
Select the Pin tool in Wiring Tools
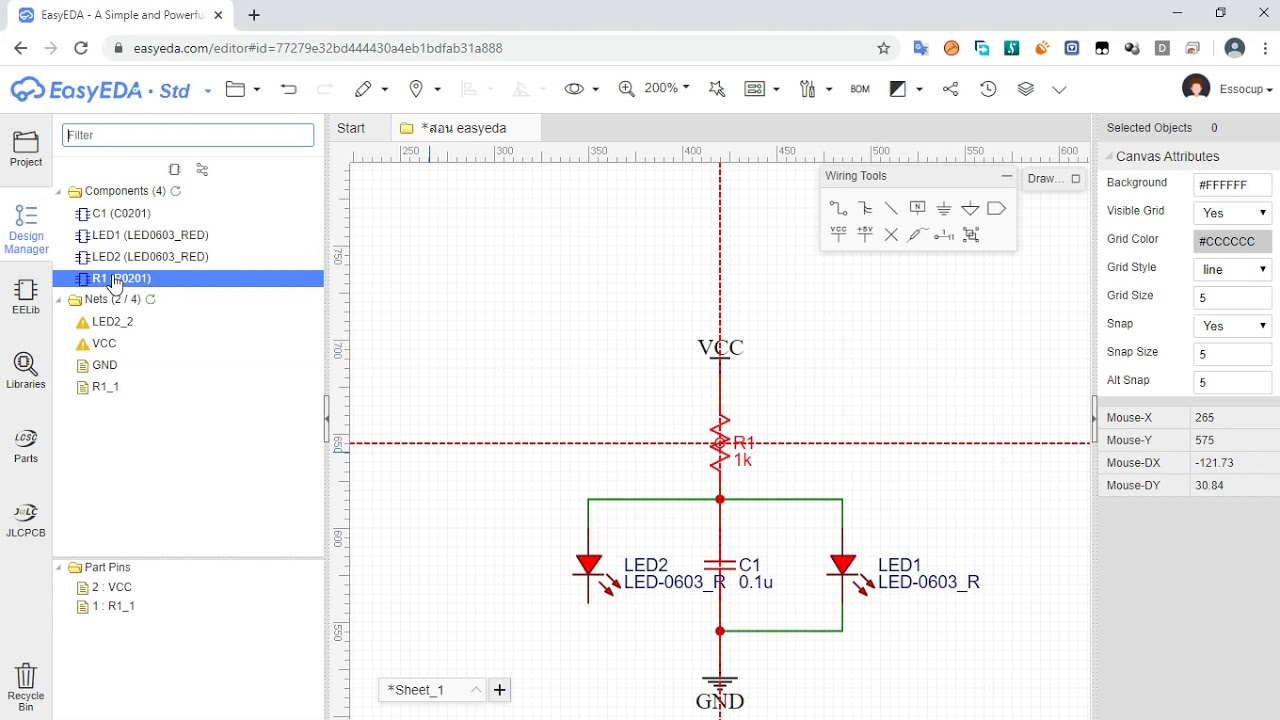944,234
